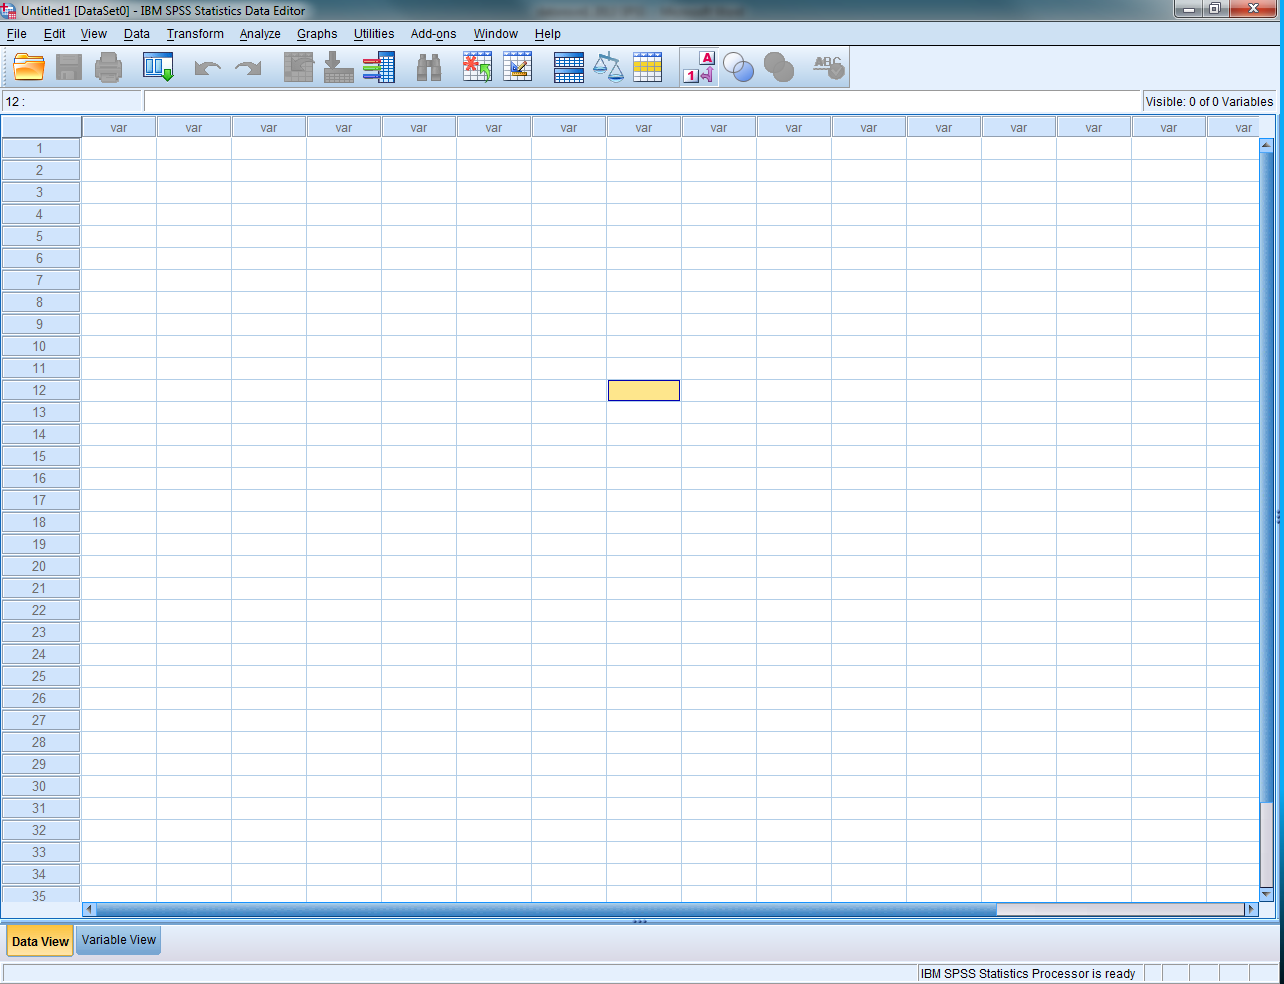Open the File menu

click(17, 34)
